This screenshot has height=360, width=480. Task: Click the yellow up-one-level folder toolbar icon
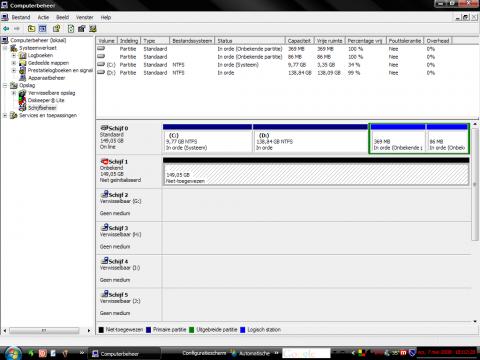[31, 29]
